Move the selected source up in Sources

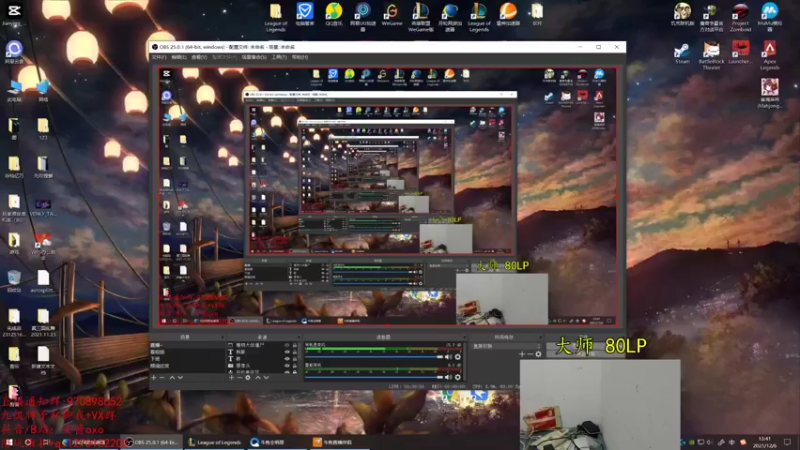click(x=258, y=378)
